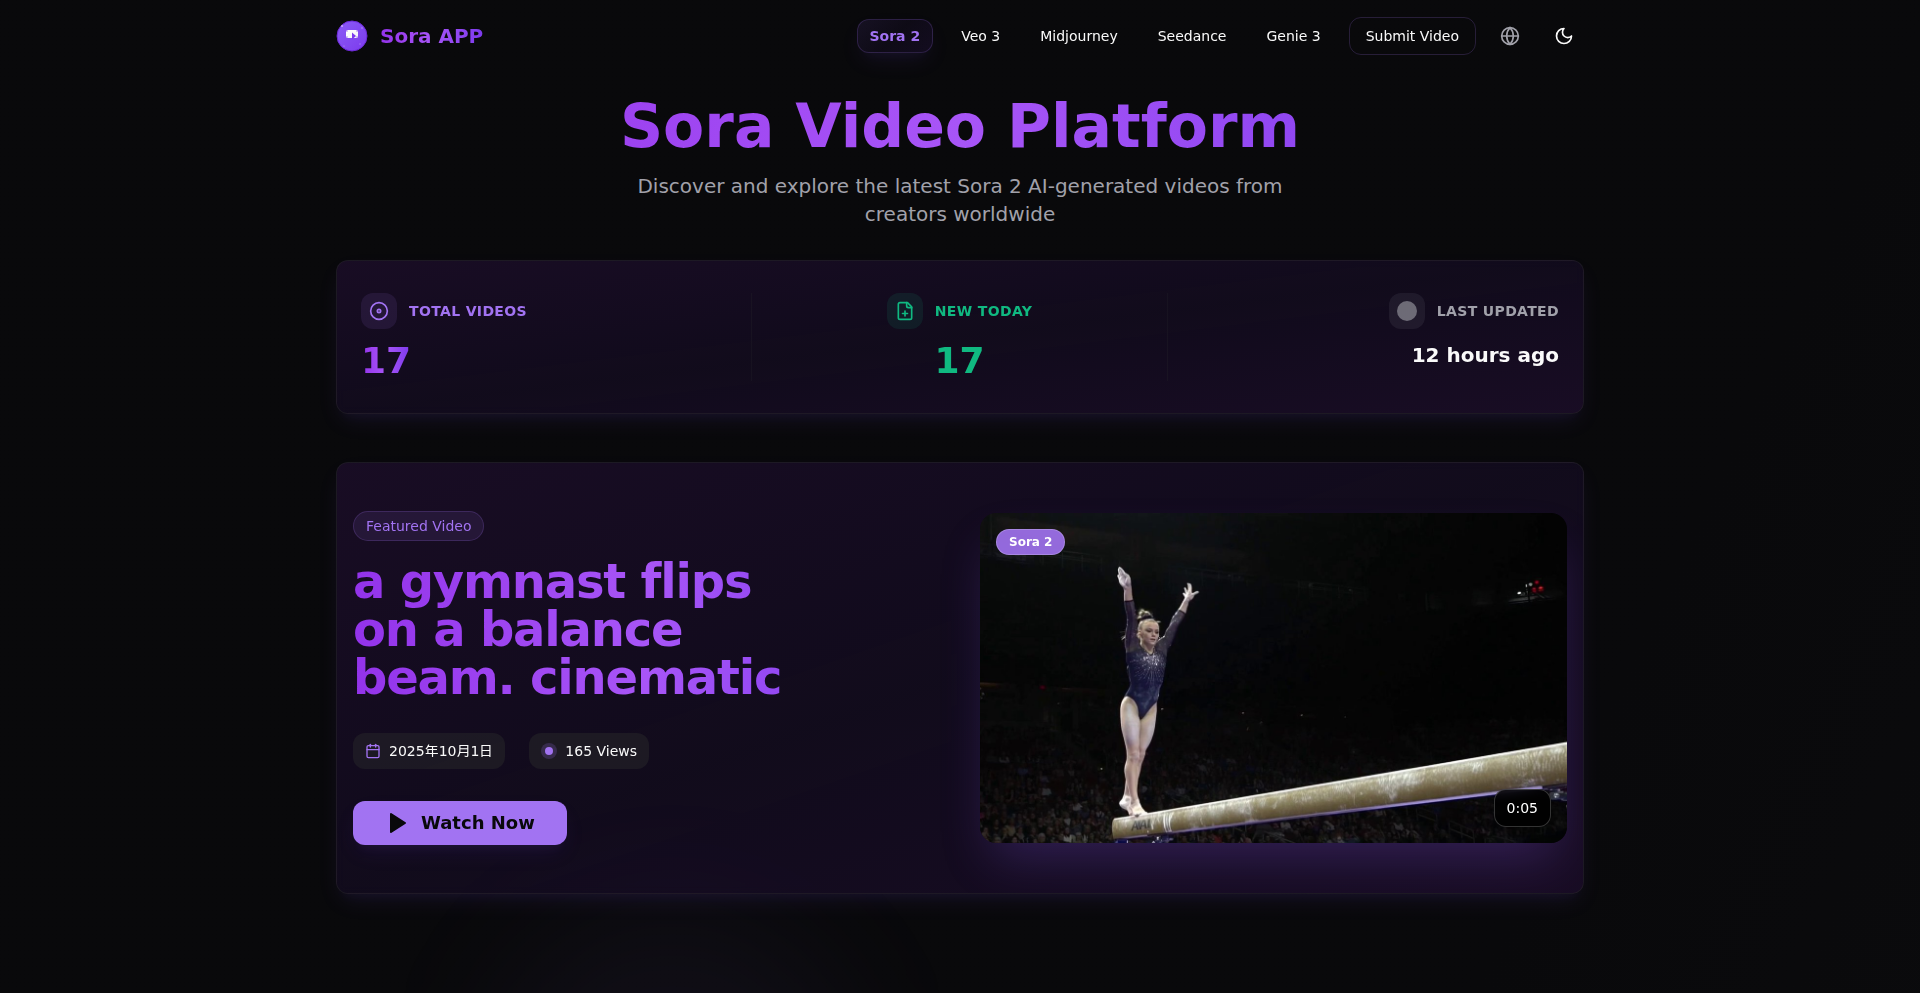Click the Sora Video Platform heading
1920x993 pixels.
click(x=960, y=126)
